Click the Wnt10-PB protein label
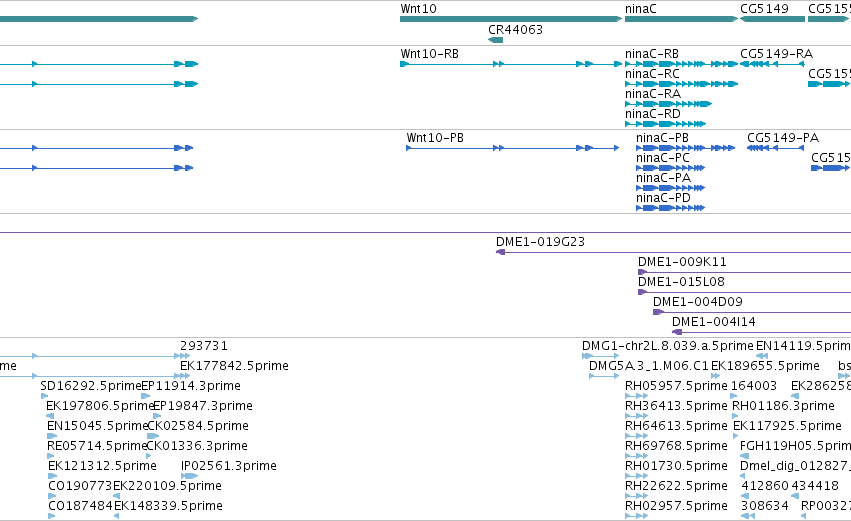 tap(435, 138)
